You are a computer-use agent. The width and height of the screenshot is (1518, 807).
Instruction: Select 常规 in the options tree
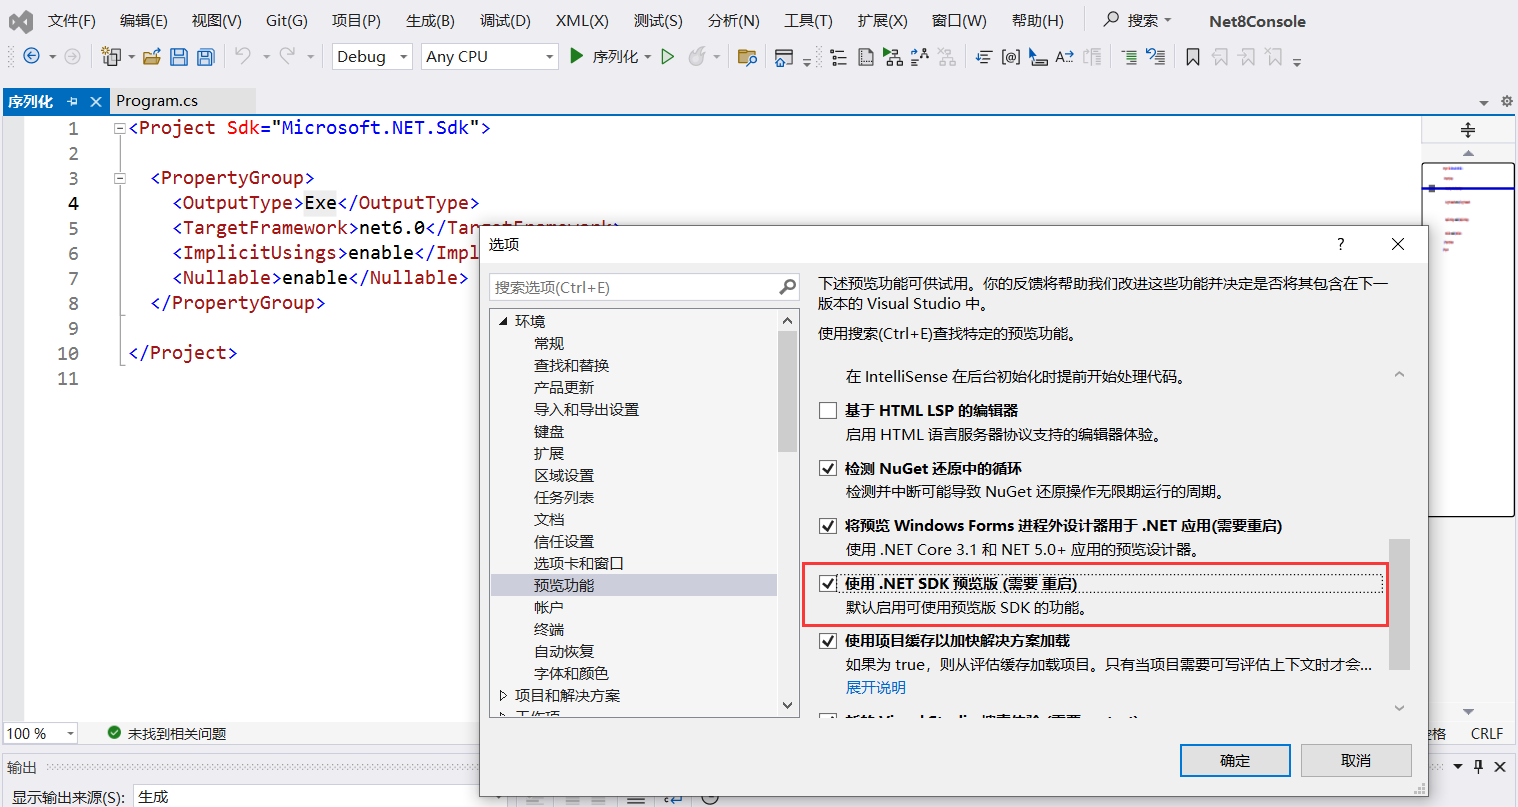click(x=549, y=343)
